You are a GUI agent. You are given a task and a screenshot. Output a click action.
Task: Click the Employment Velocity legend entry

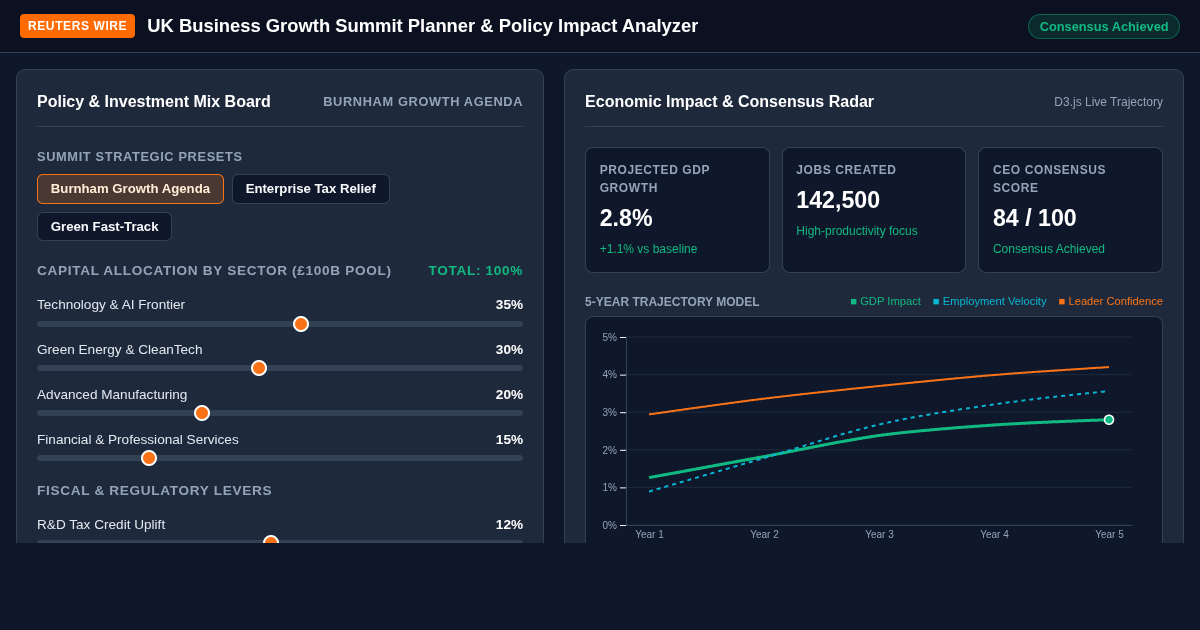pos(989,301)
